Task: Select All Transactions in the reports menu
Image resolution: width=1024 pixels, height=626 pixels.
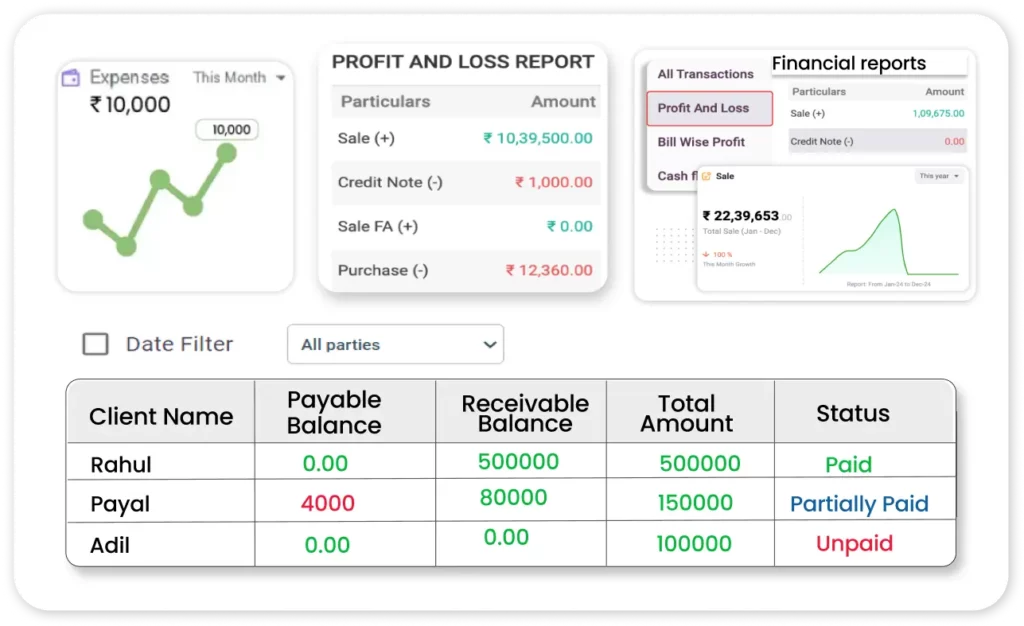Action: [x=705, y=74]
